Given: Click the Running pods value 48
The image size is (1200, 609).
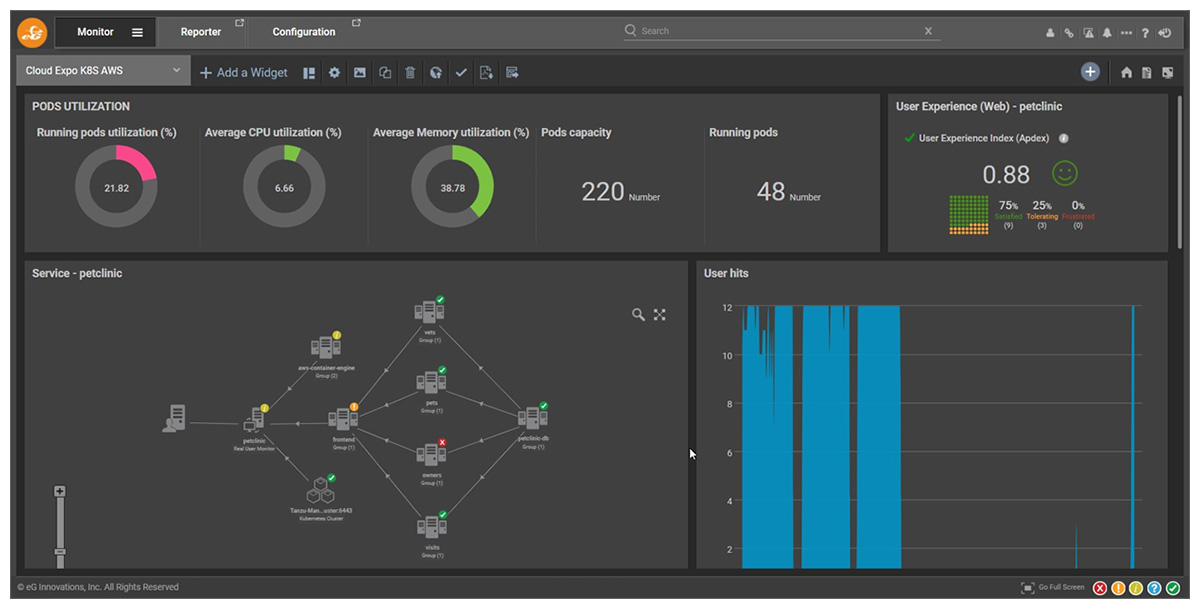Looking at the screenshot, I should click(x=771, y=192).
